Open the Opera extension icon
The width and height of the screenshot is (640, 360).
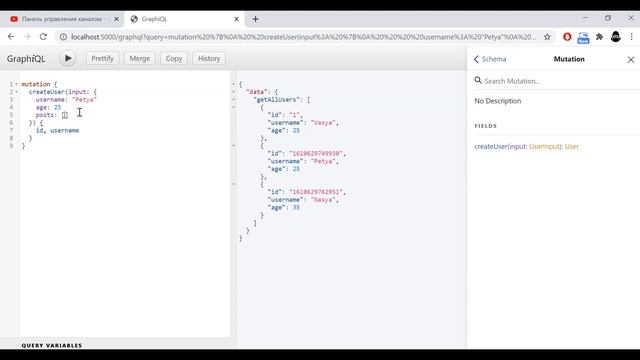[x=567, y=37]
